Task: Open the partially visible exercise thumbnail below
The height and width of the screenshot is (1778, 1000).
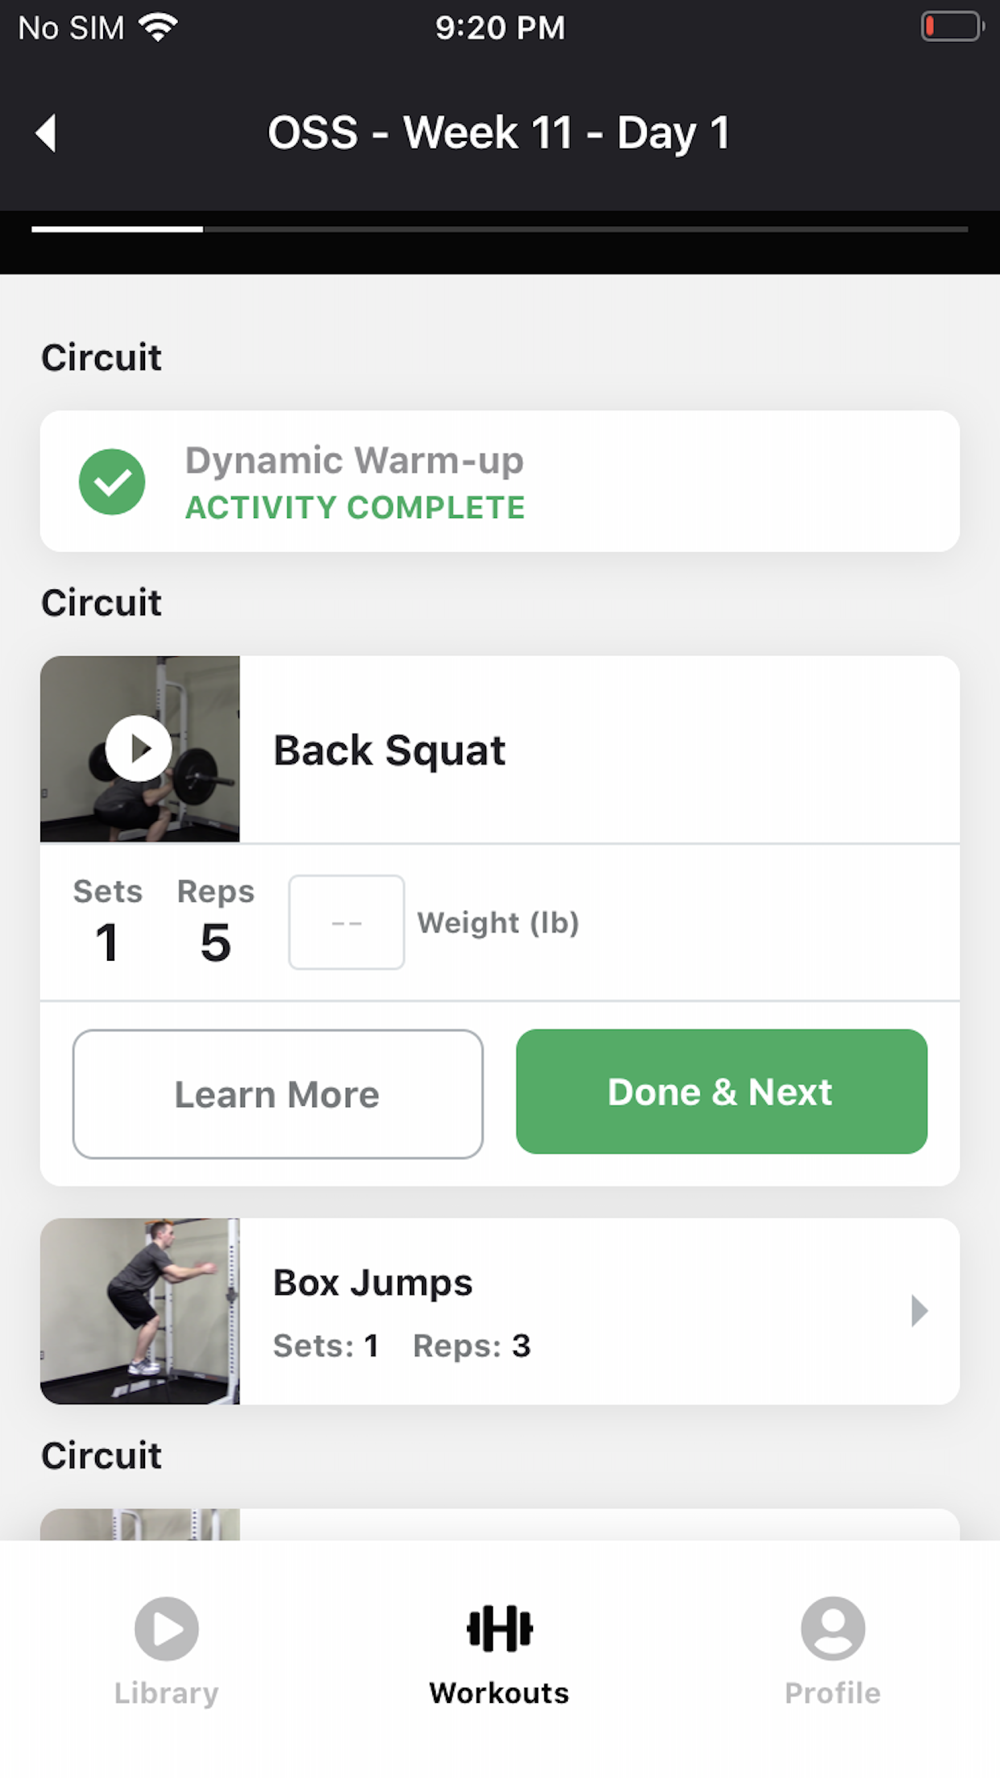Action: [x=140, y=1524]
